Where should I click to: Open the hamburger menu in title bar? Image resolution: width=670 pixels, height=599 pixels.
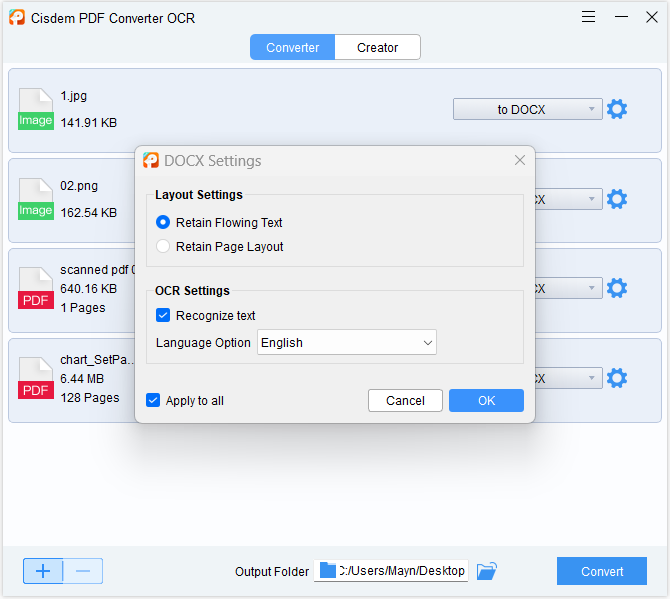tap(589, 17)
